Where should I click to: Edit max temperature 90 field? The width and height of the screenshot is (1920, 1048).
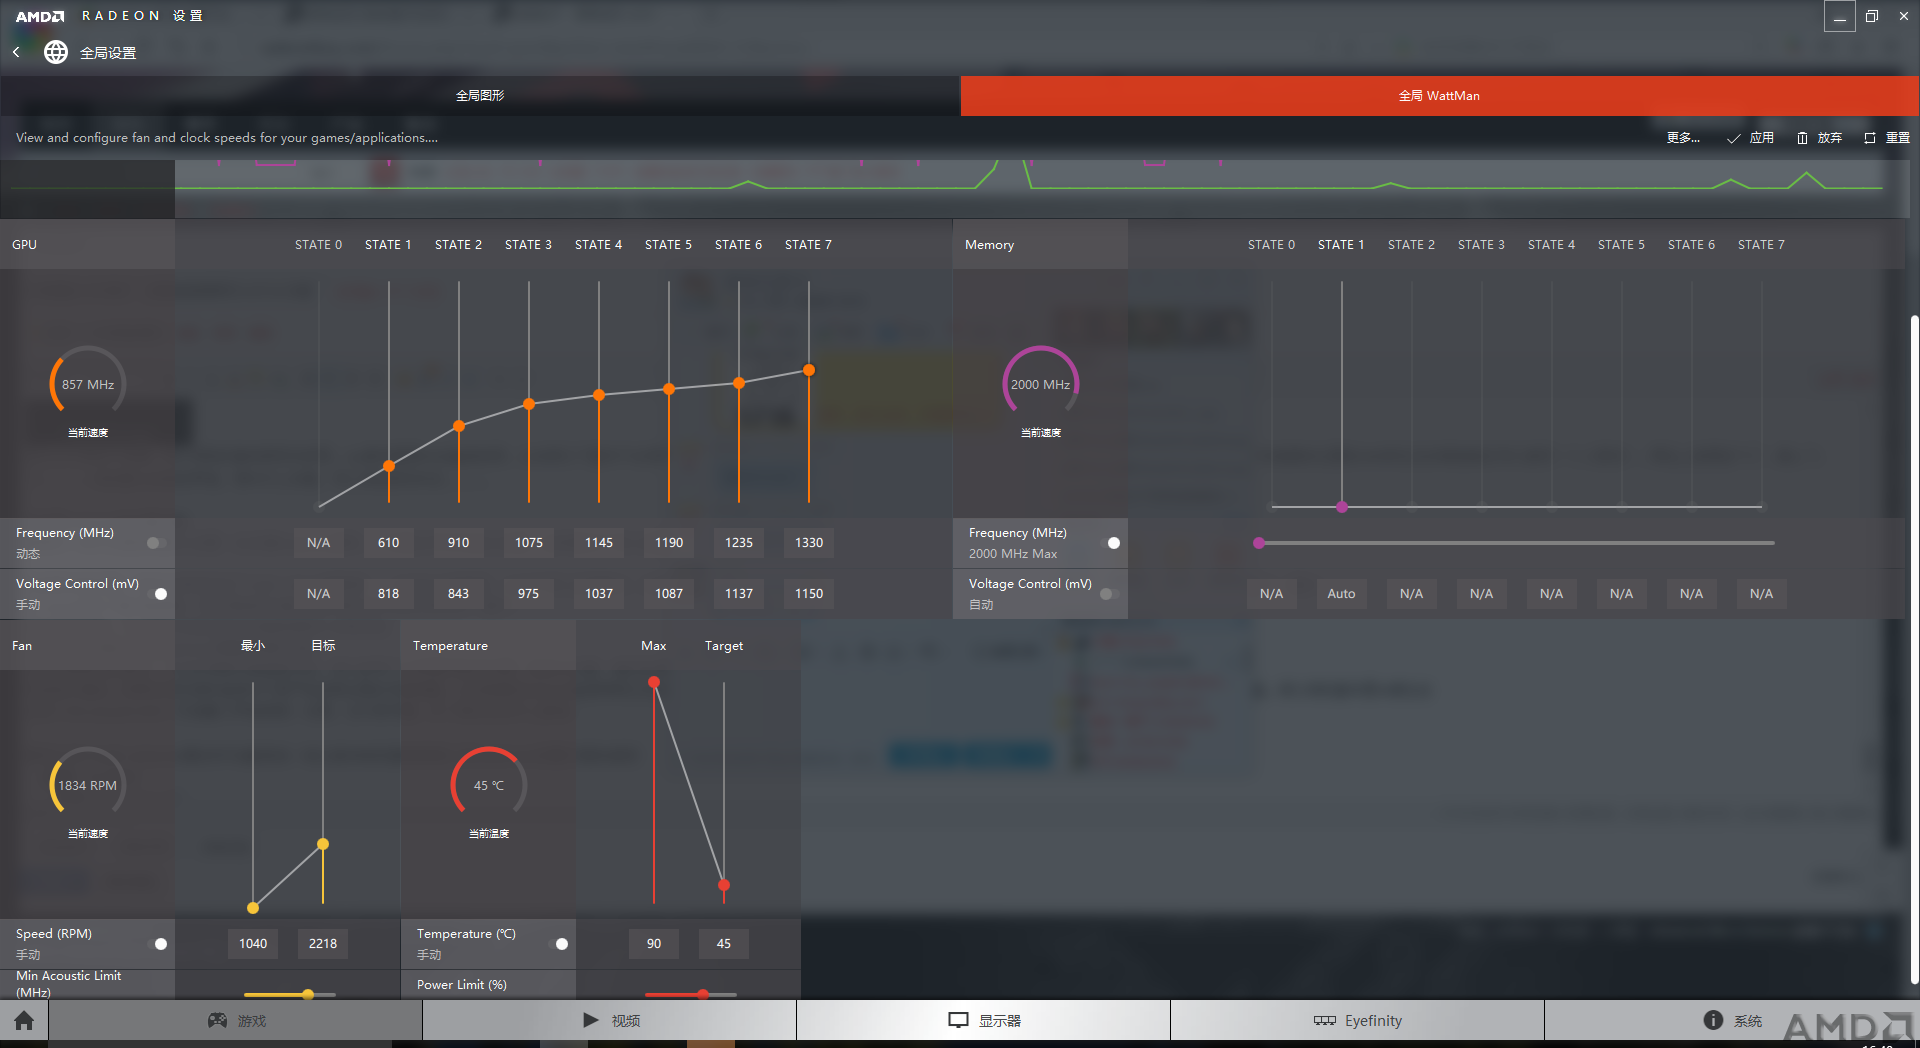pos(654,944)
